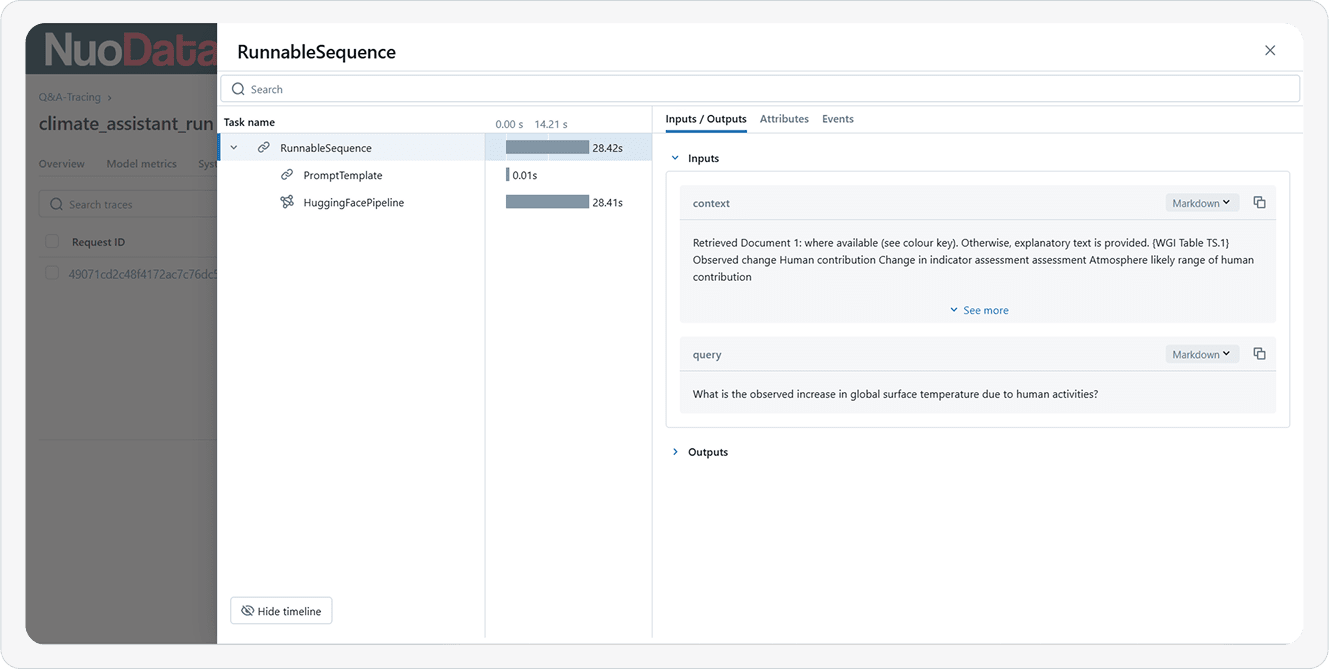
Task: Tick the checkbox for request 49071cd2c48f4172
Action: [52, 274]
